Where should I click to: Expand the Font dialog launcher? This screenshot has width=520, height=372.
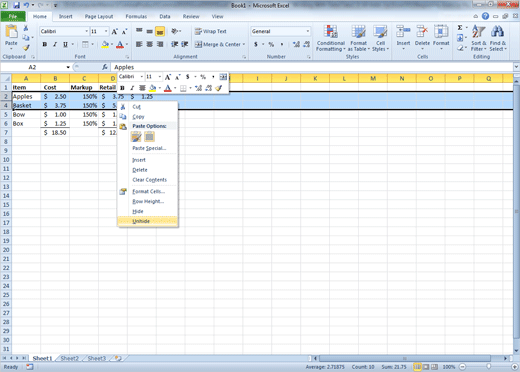[x=127, y=57]
